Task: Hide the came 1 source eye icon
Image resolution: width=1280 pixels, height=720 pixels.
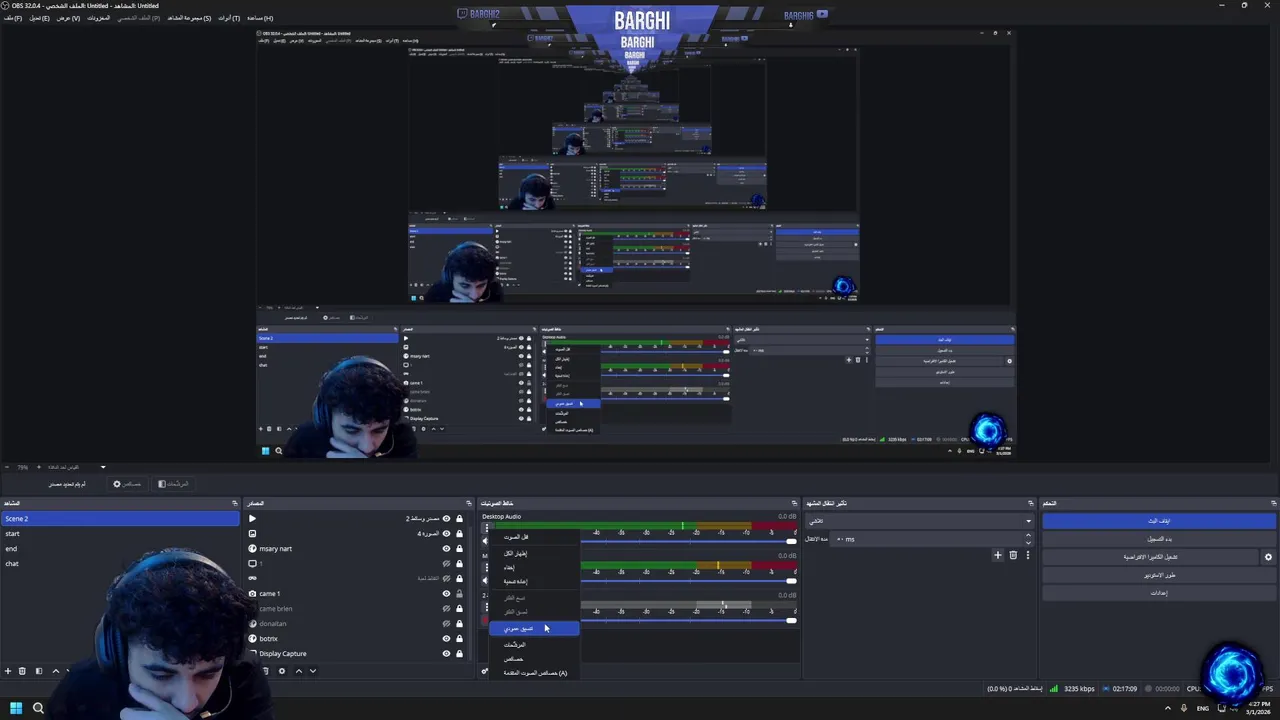Action: click(x=446, y=593)
